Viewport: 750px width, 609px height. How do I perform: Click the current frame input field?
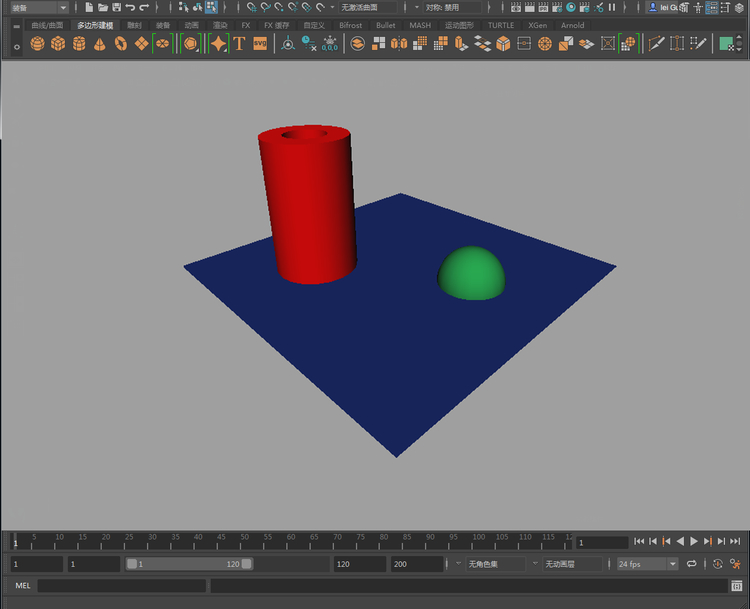tap(602, 542)
